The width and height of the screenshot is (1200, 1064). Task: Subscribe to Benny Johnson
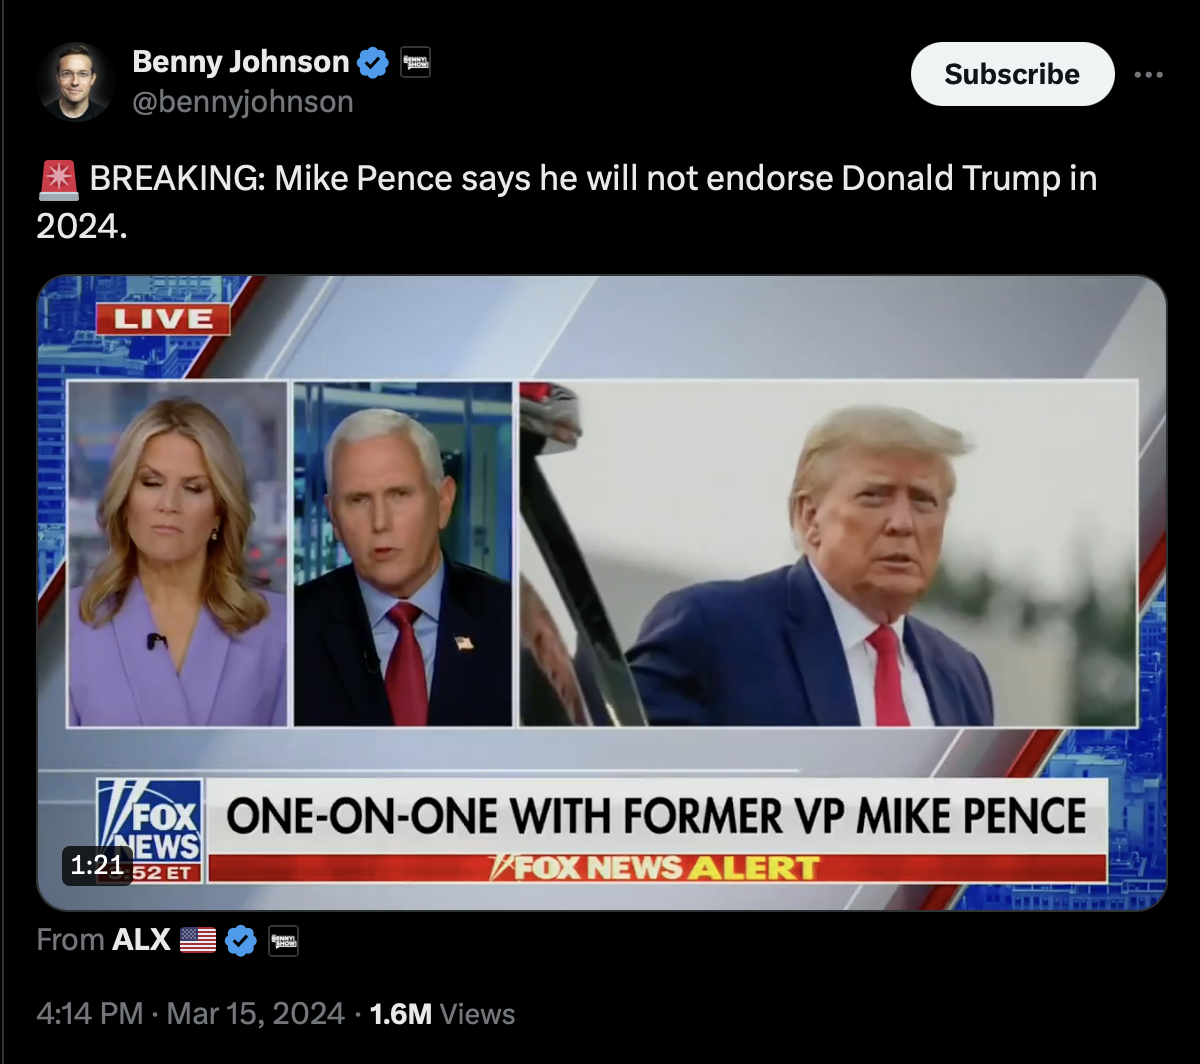click(x=1012, y=74)
